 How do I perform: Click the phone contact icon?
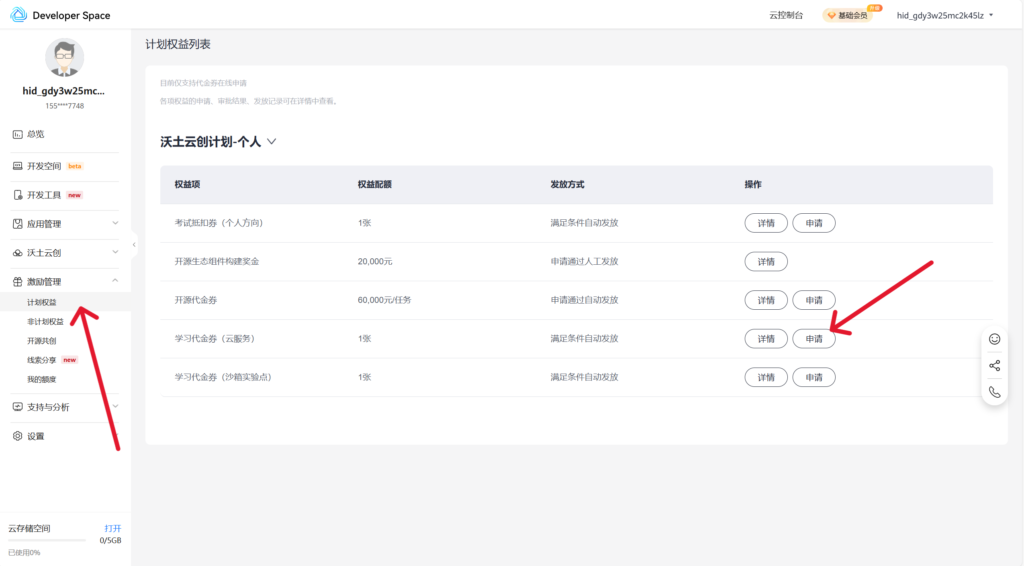(x=995, y=392)
